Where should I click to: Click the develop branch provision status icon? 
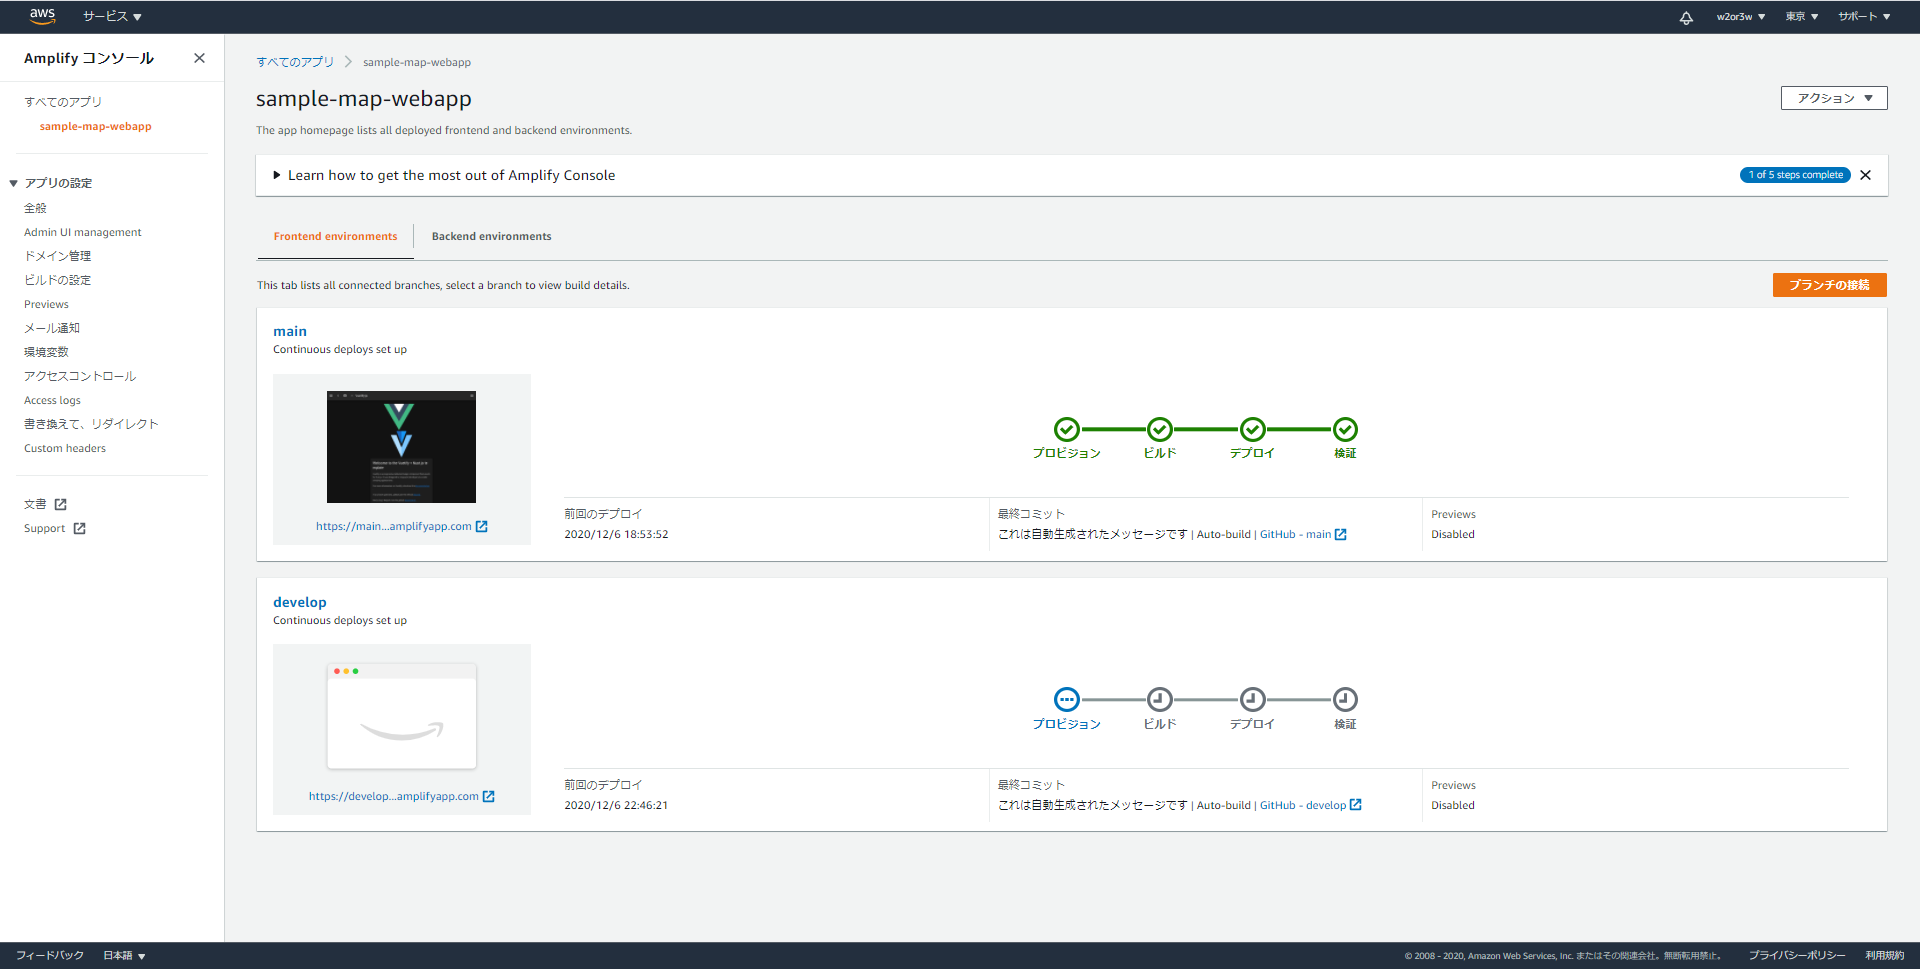coord(1067,699)
